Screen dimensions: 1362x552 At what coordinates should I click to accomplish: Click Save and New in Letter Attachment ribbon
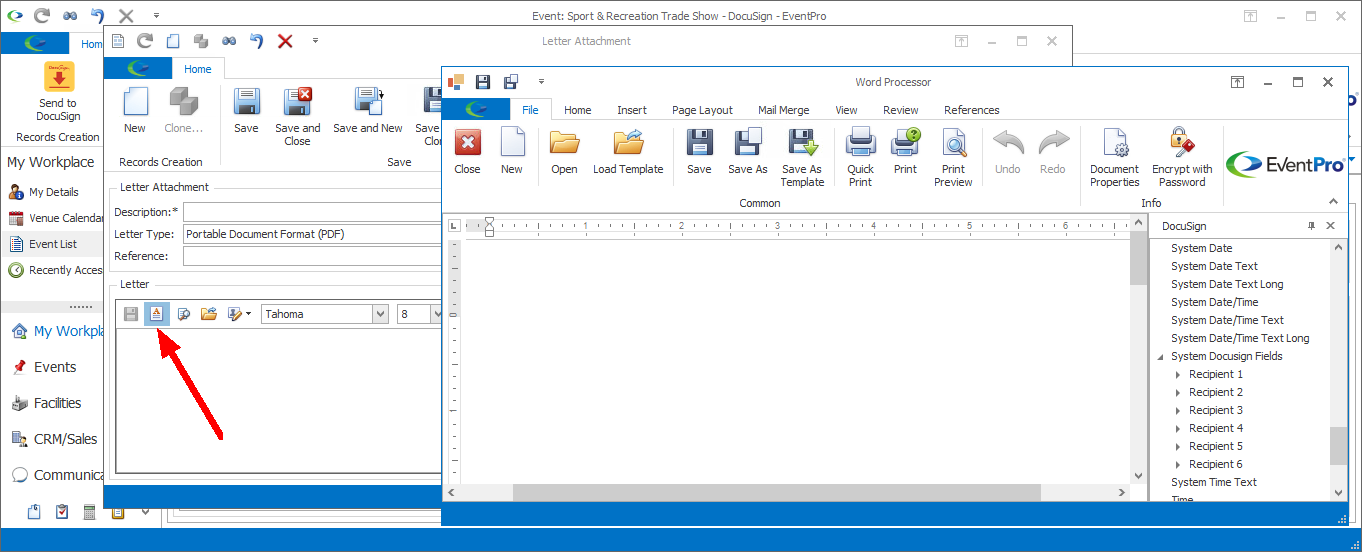[x=368, y=110]
